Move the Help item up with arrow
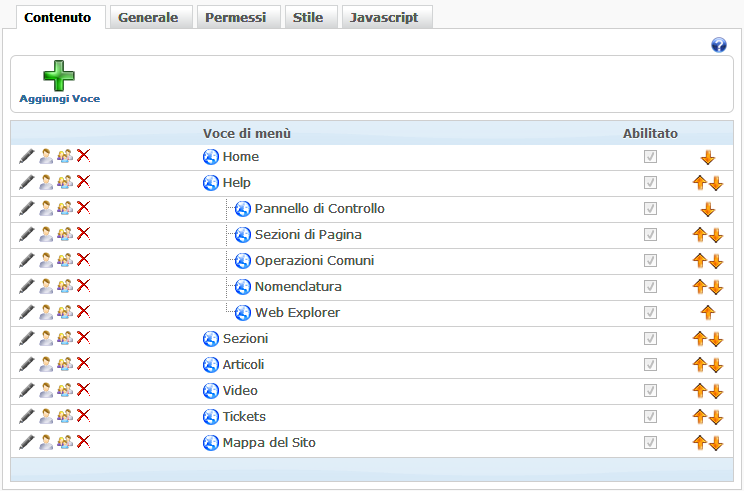Viewport: 744px width, 491px height. click(x=699, y=183)
